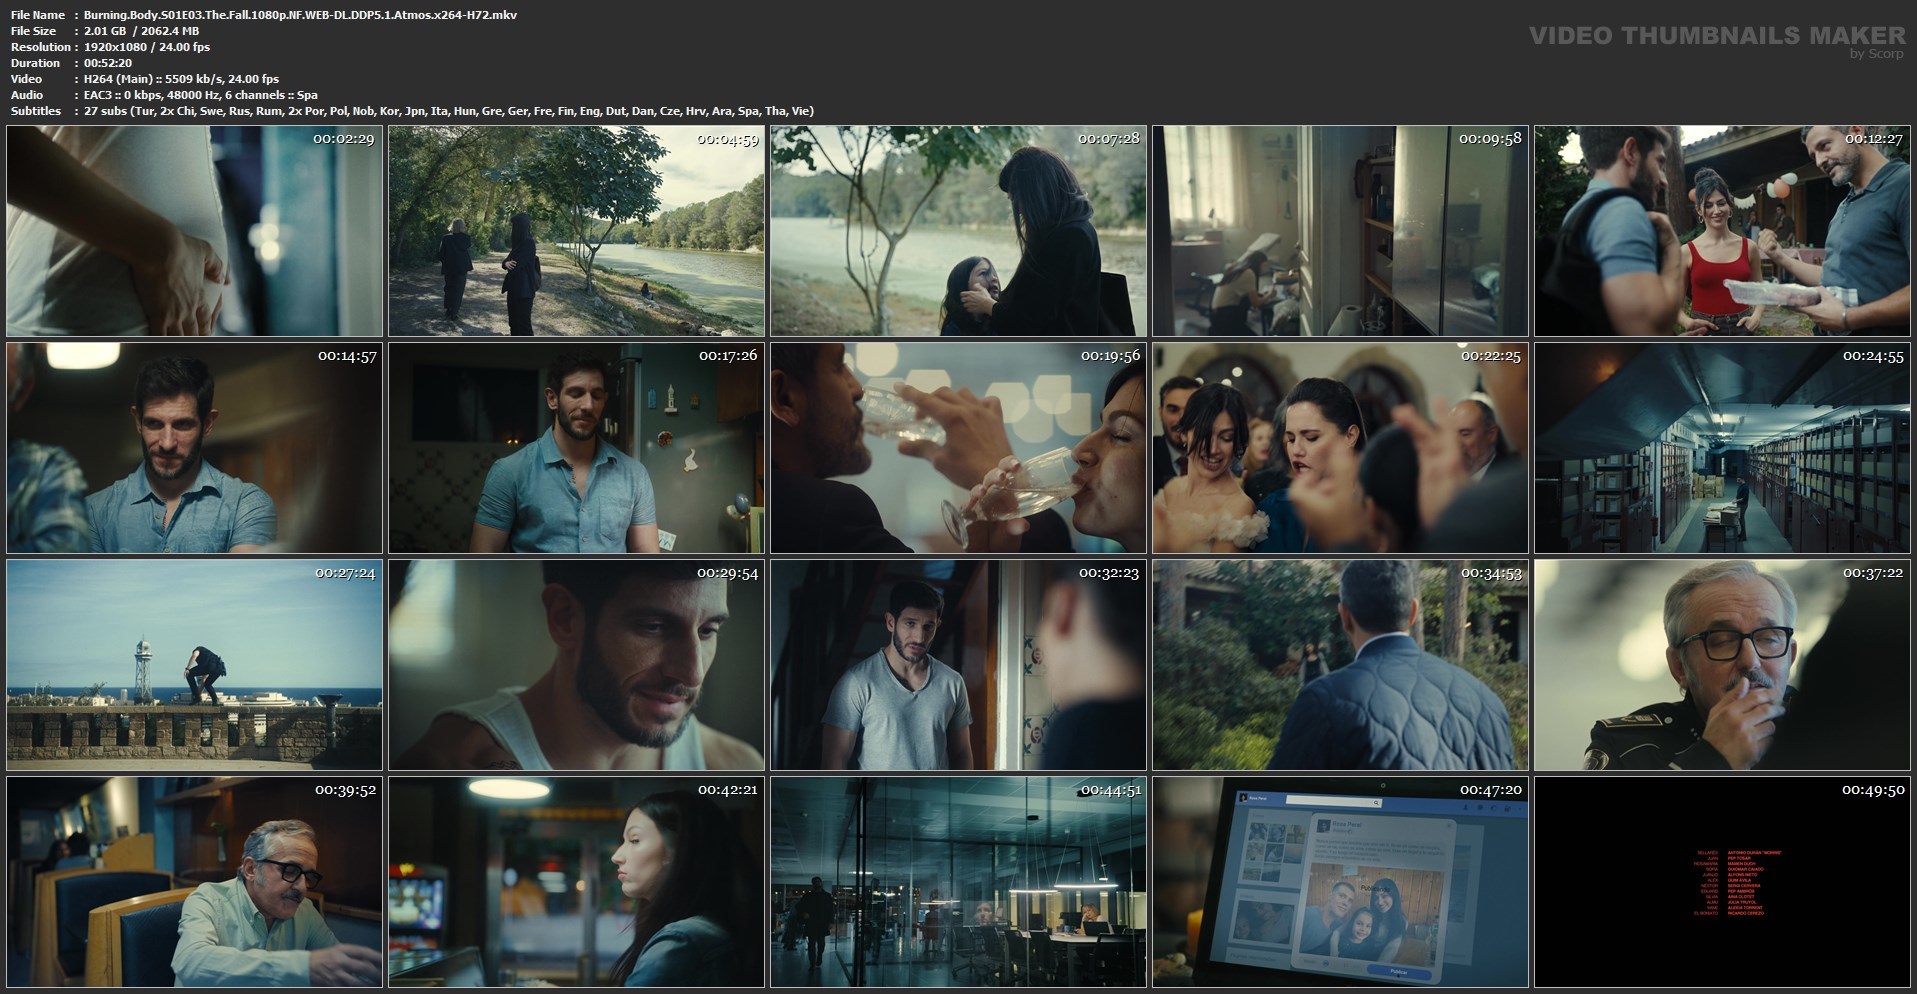Screen dimensions: 1917x994
Task: Select the end credits thumbnail 00:49:50
Action: 1722,882
